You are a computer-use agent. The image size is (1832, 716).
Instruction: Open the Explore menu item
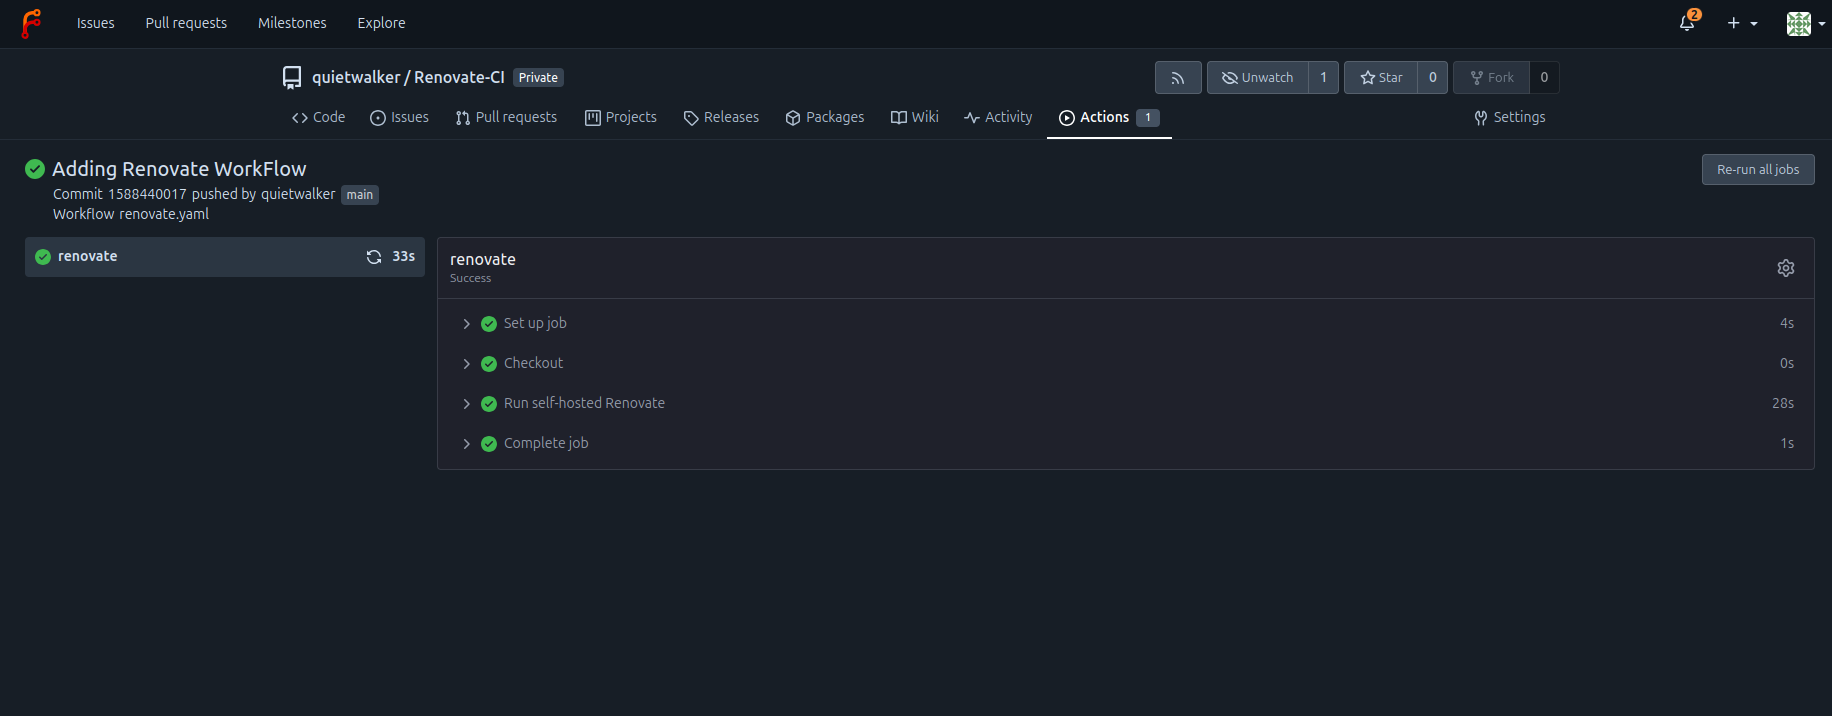coord(381,23)
